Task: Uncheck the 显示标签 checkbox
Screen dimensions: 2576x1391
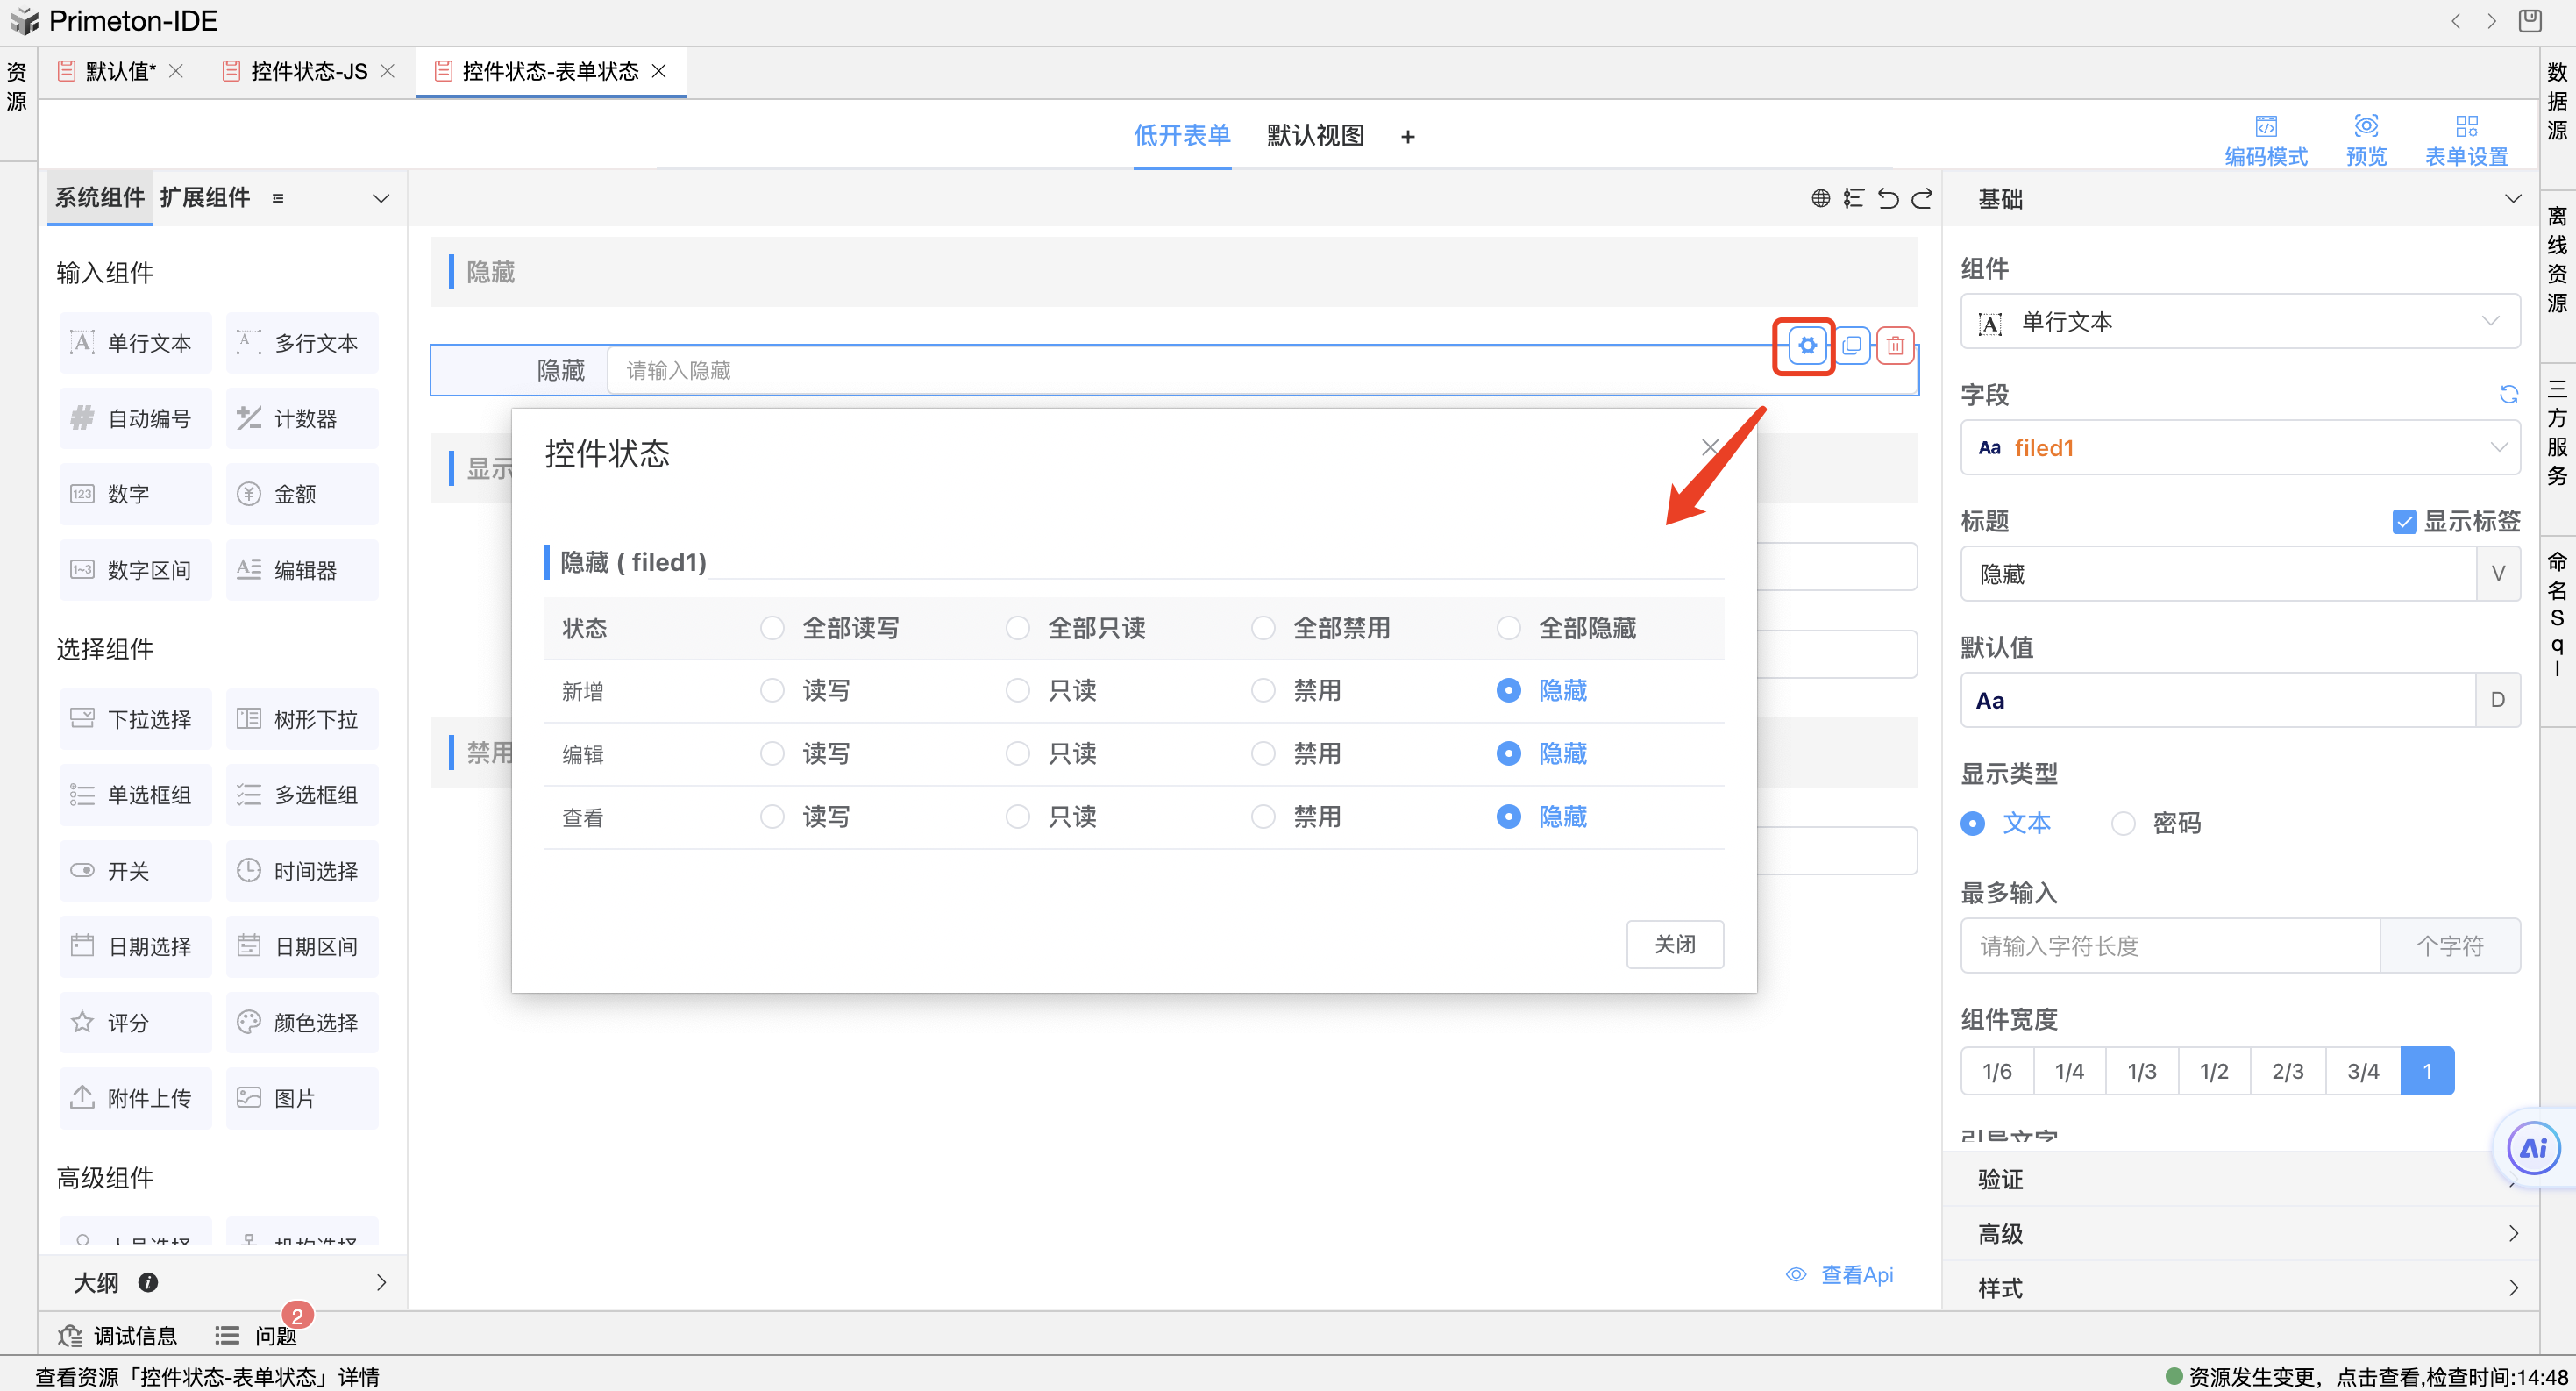Action: (2404, 521)
